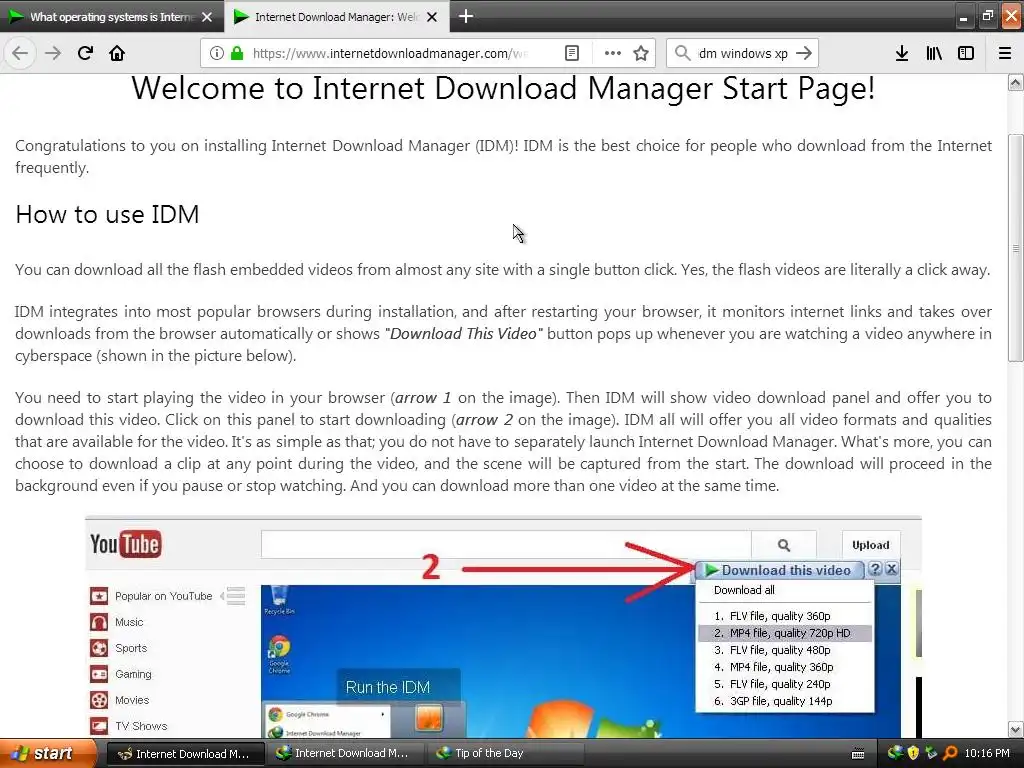Click the YouTube search field in picture
Viewport: 1024px width, 768px height.
[506, 545]
